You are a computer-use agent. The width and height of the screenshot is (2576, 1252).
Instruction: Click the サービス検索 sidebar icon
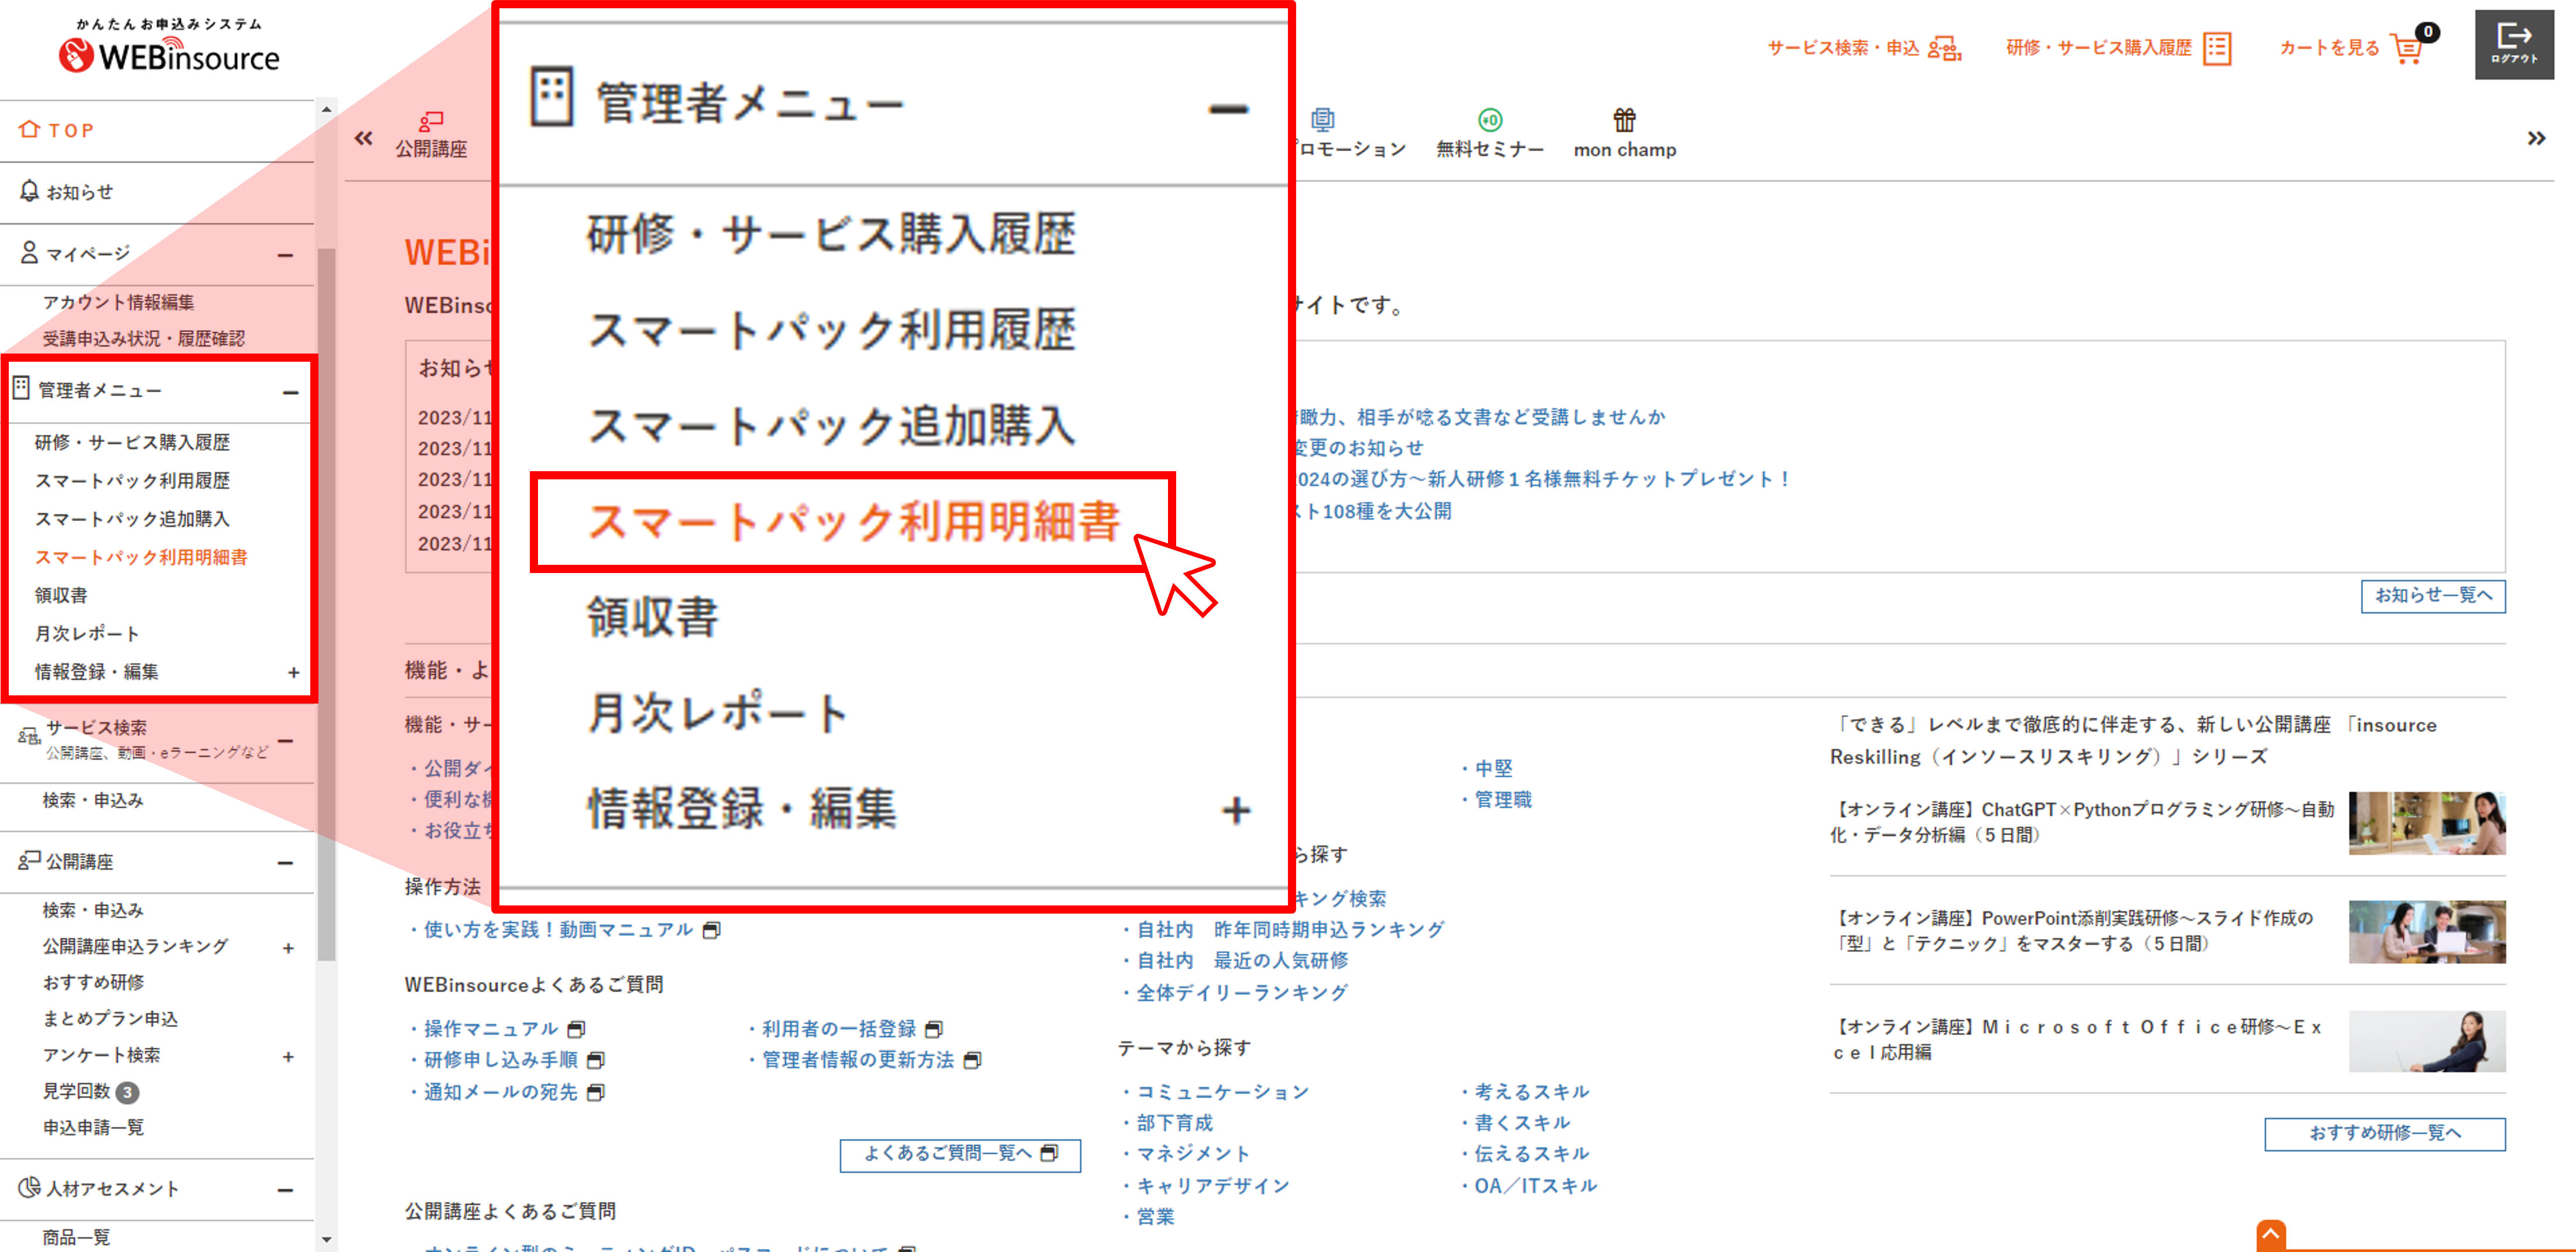(28, 737)
